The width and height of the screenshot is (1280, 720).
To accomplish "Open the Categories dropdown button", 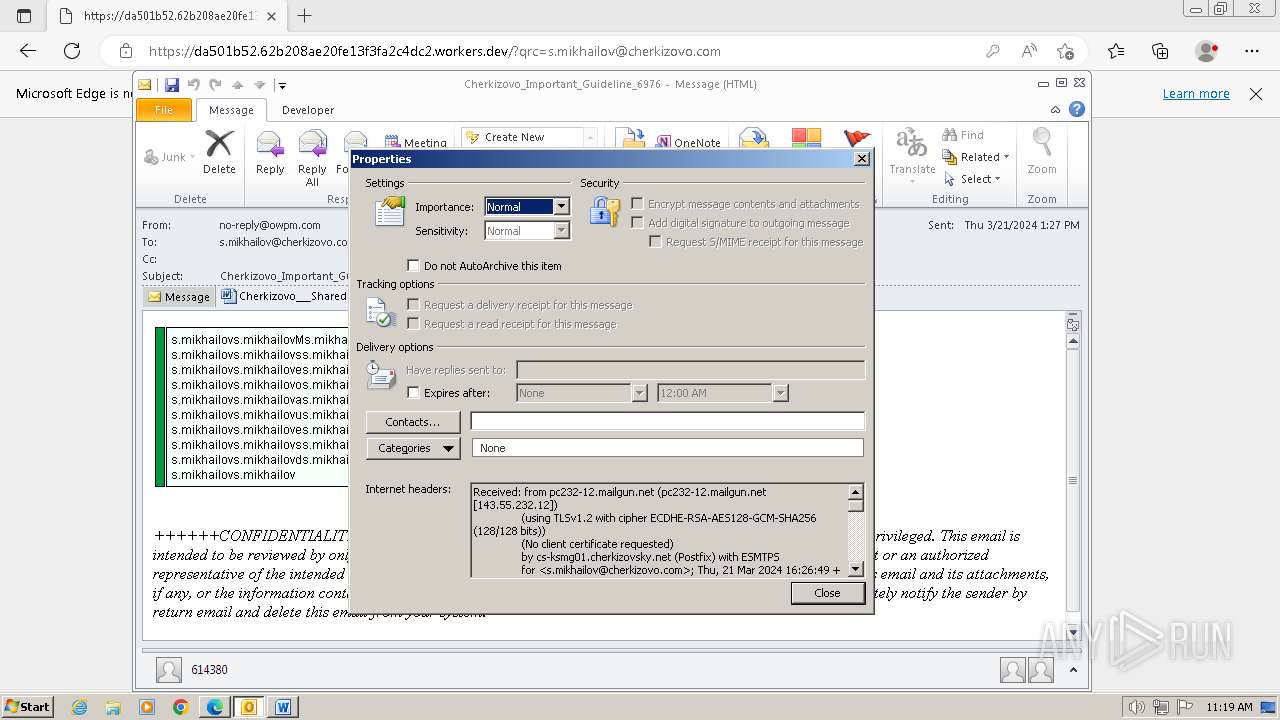I will click(413, 448).
